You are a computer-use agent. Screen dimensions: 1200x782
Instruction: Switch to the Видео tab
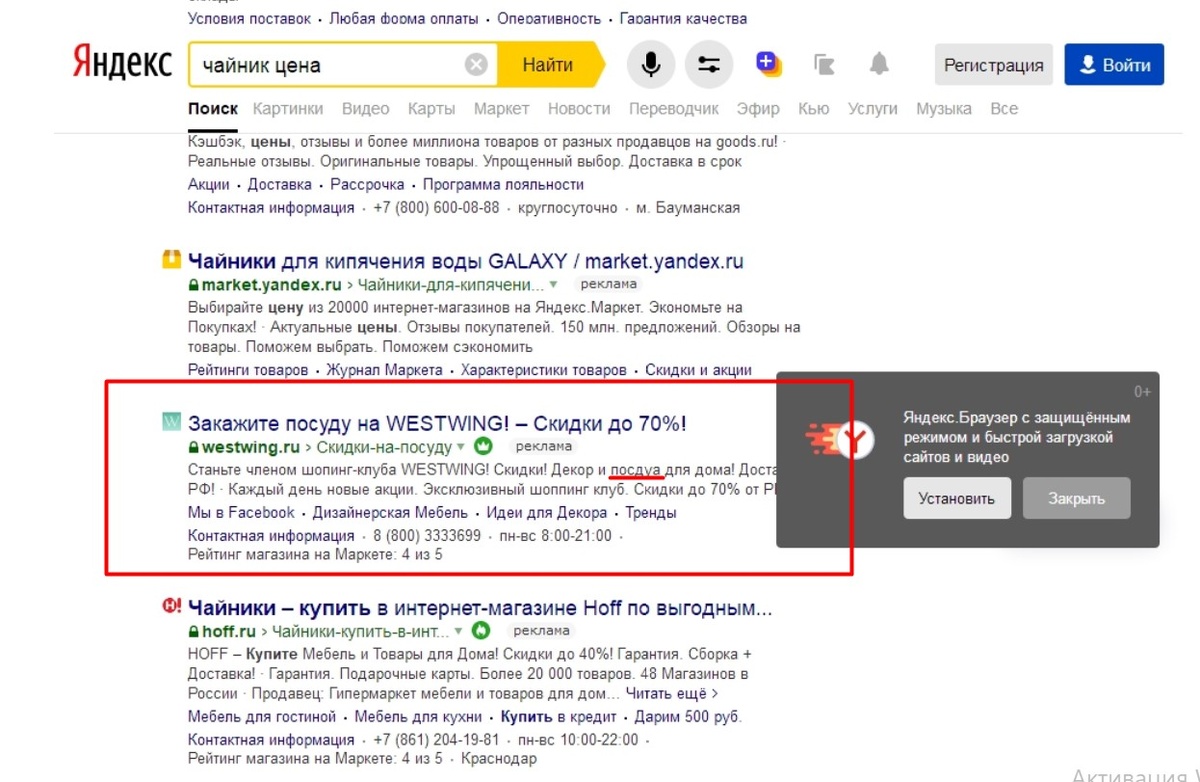click(366, 108)
